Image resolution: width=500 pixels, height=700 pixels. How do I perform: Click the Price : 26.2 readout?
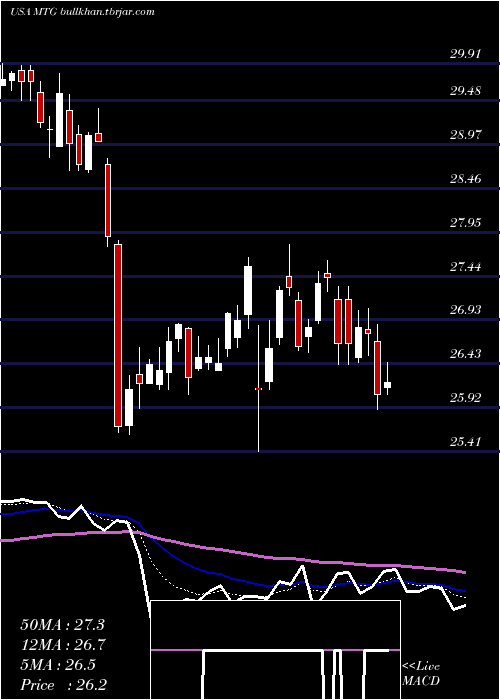tap(63, 685)
